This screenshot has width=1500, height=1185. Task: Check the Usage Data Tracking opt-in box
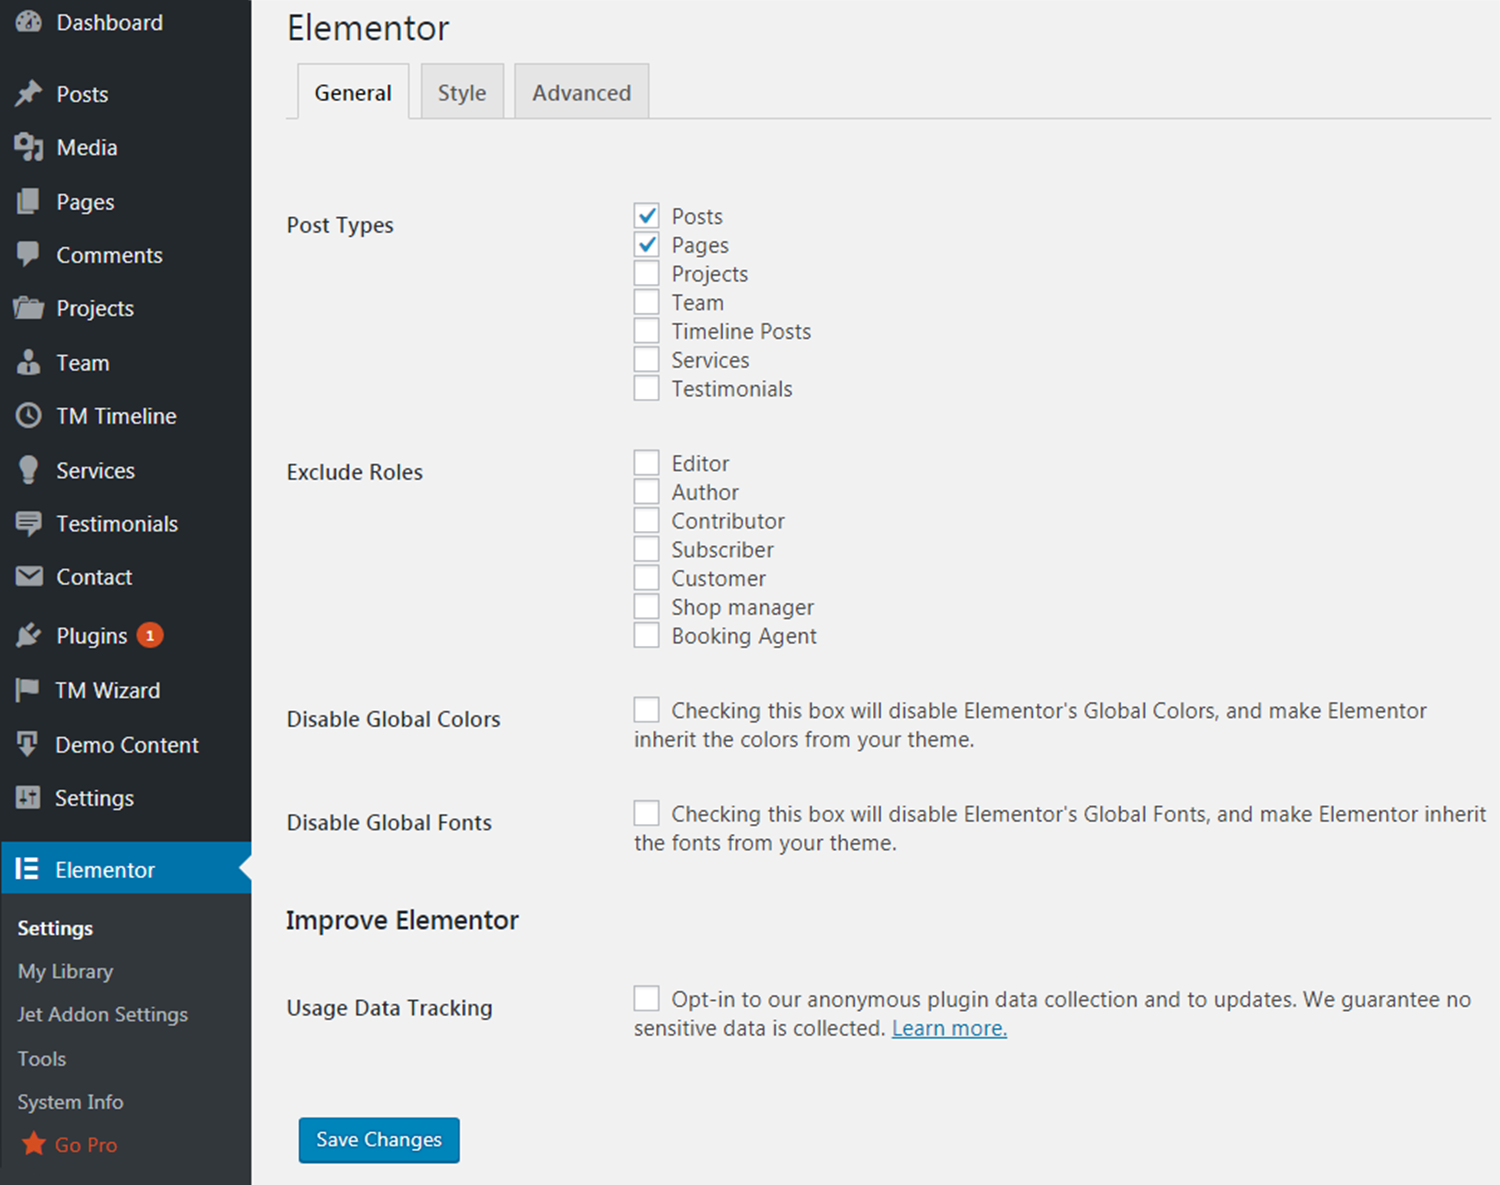coord(647,999)
